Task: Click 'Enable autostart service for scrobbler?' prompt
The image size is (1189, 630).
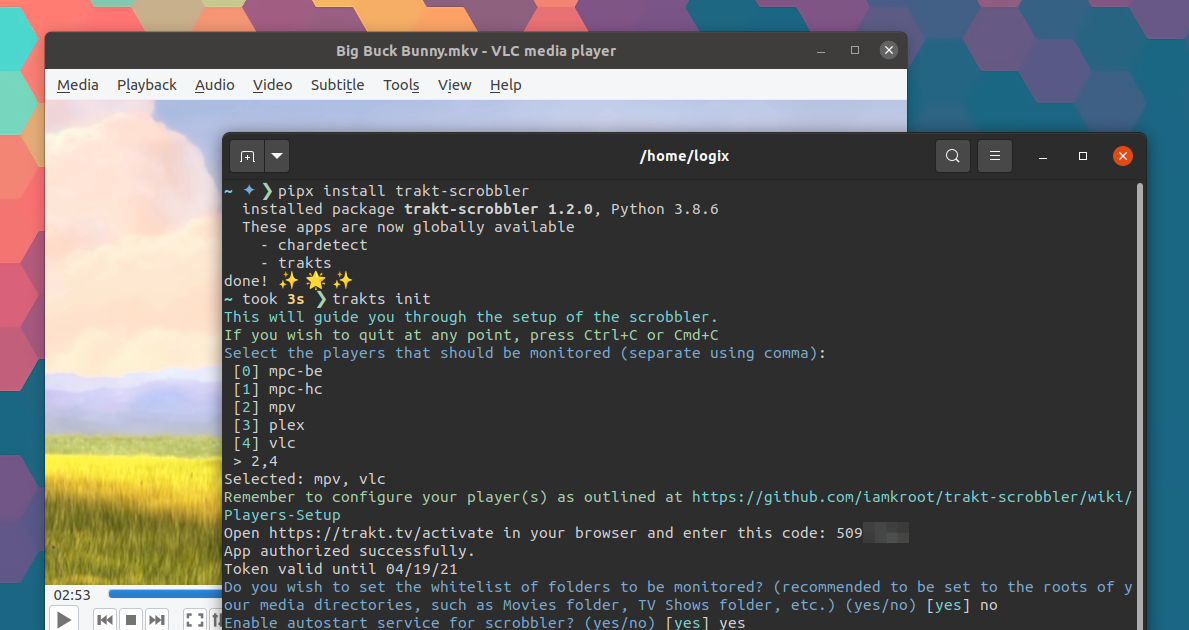Action: click(440, 623)
